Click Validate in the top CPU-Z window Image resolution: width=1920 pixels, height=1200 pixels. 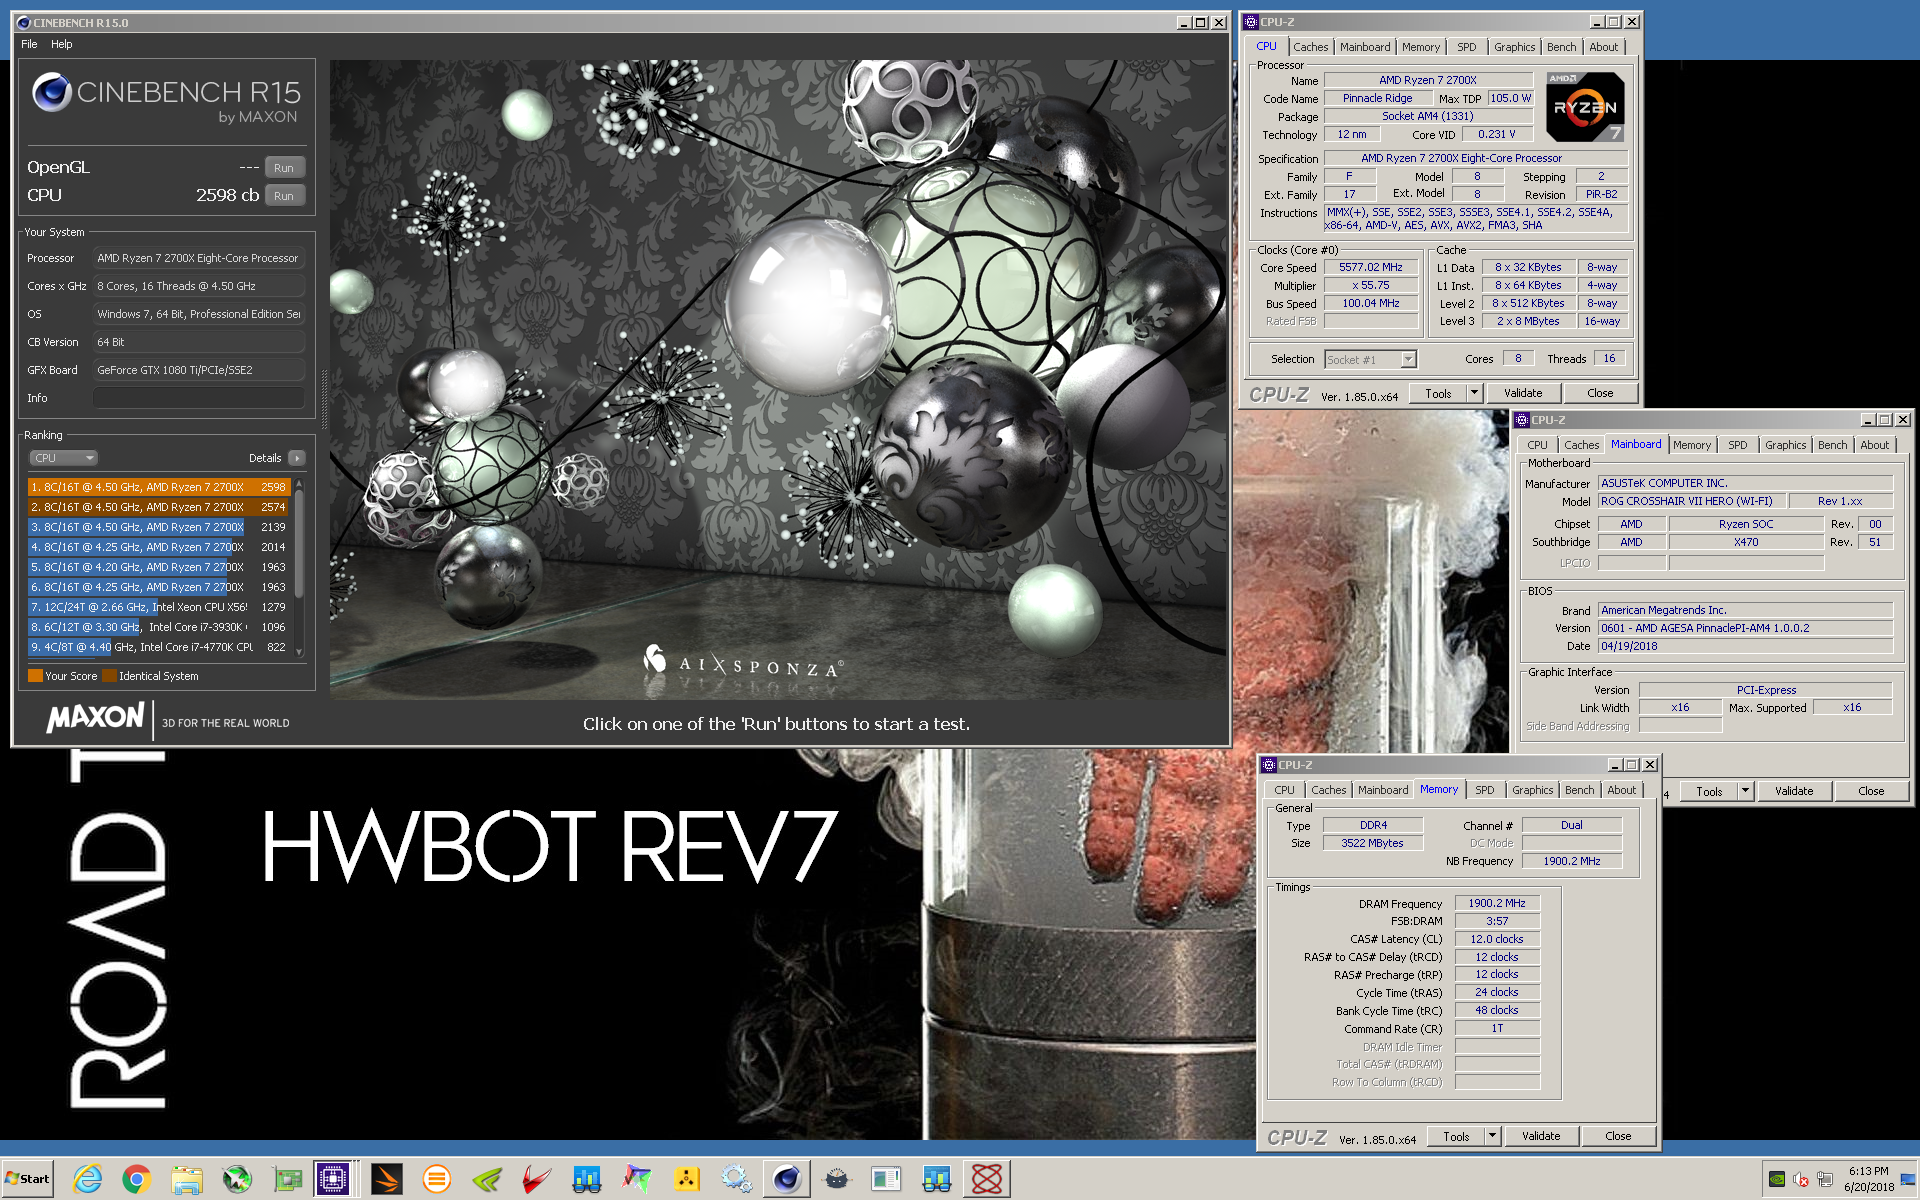pos(1523,393)
